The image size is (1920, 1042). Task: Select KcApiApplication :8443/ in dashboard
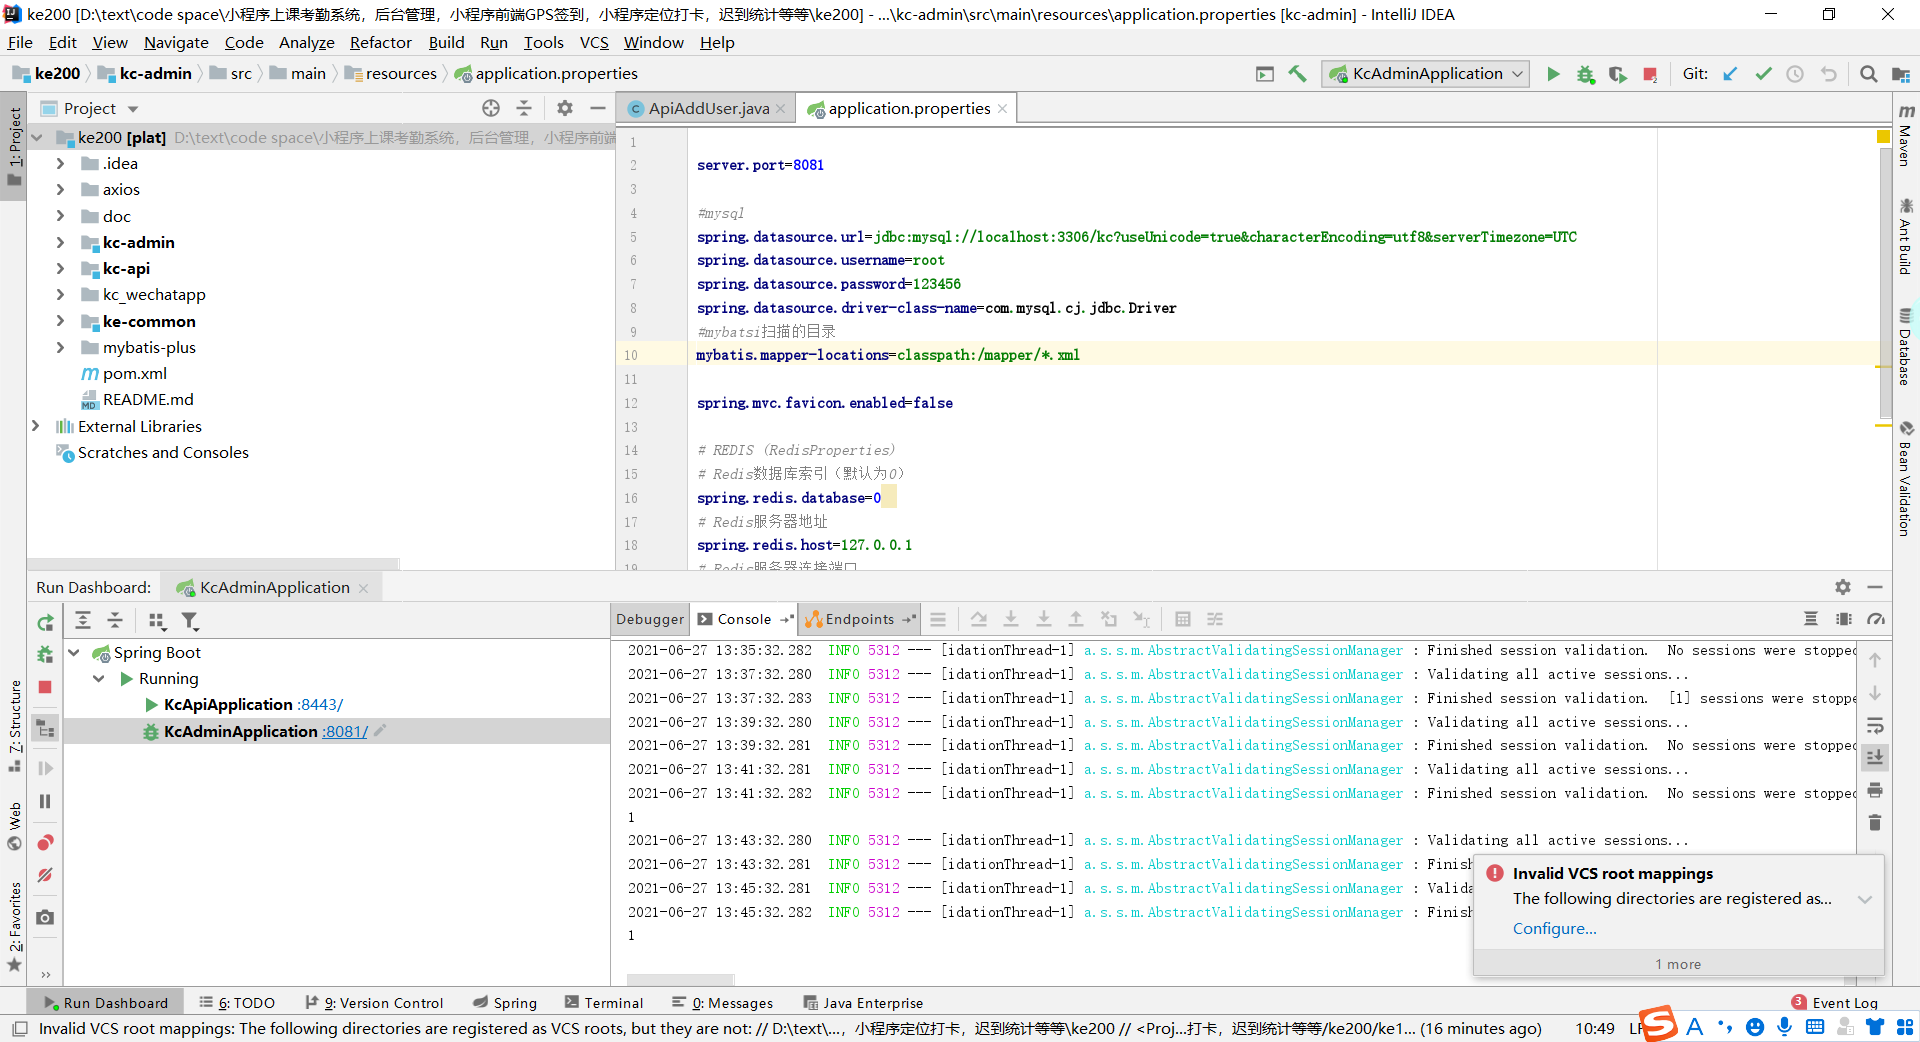tap(253, 704)
